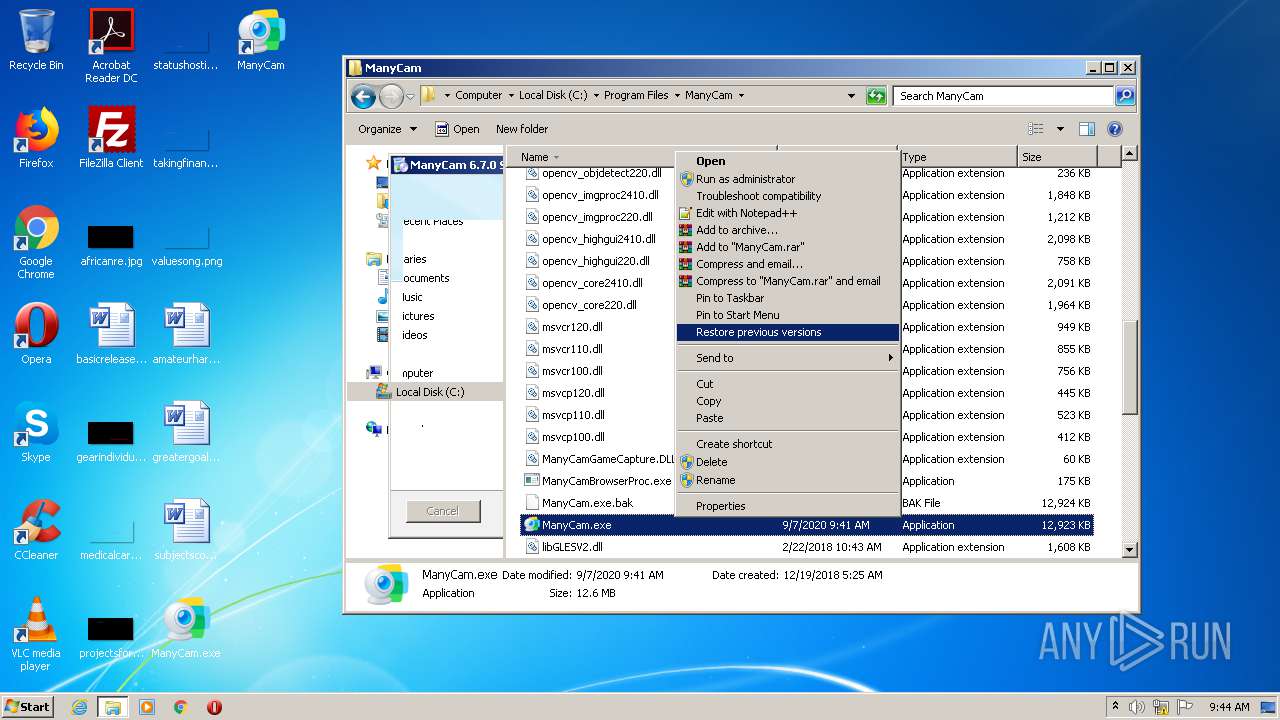The image size is (1280, 720).
Task: Launch VLC media player from desktop
Action: (36, 634)
